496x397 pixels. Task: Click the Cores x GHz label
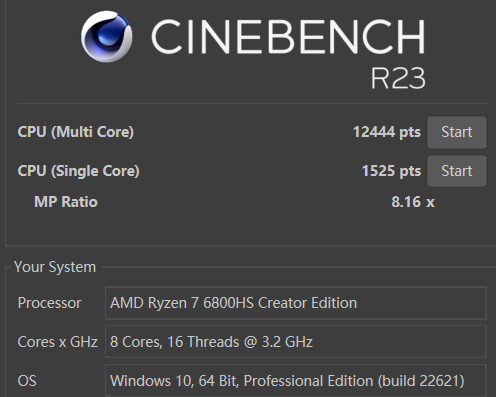57,342
